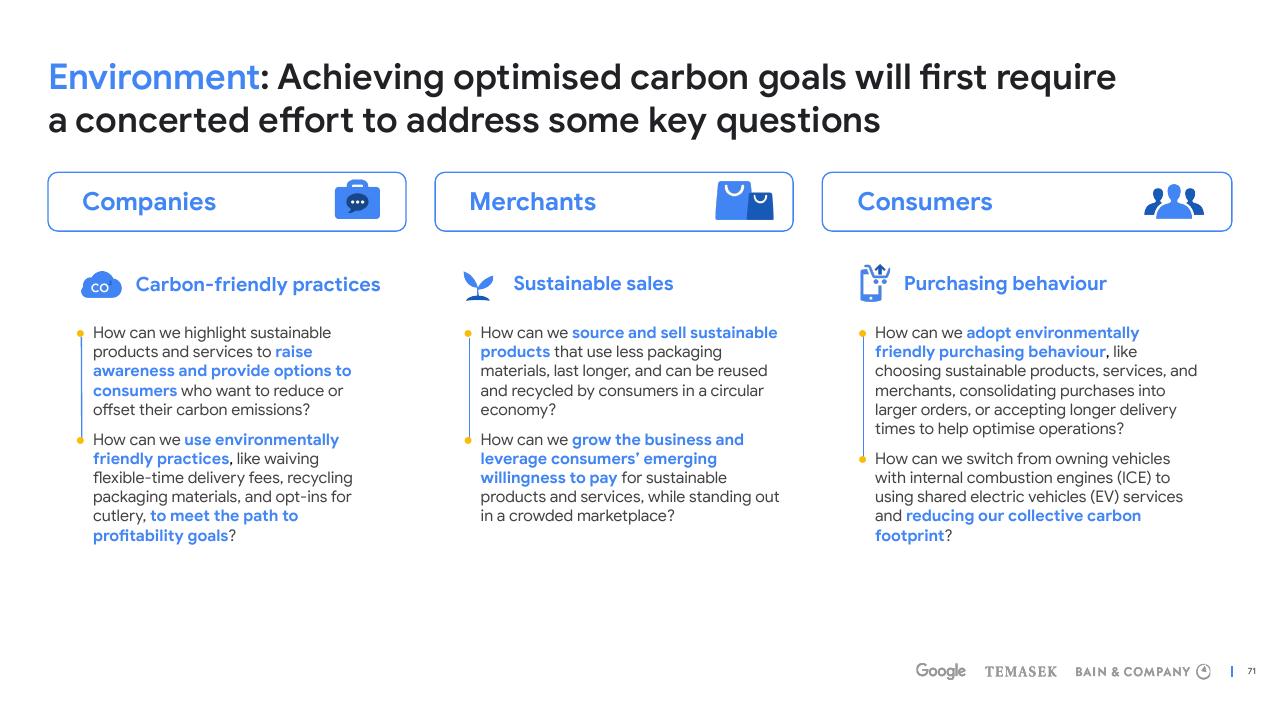Screen dimensions: 1280x720
Task: Click the page number 71
Action: coord(1251,672)
